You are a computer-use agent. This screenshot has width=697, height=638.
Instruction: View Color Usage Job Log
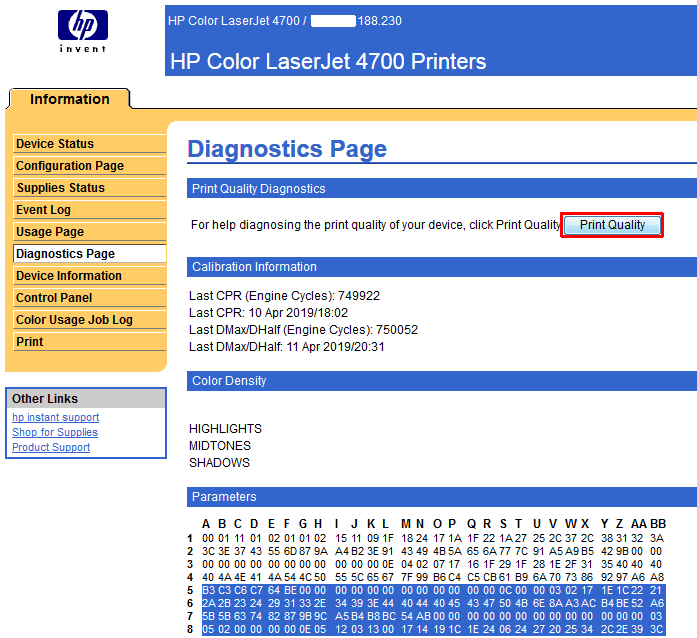click(89, 320)
